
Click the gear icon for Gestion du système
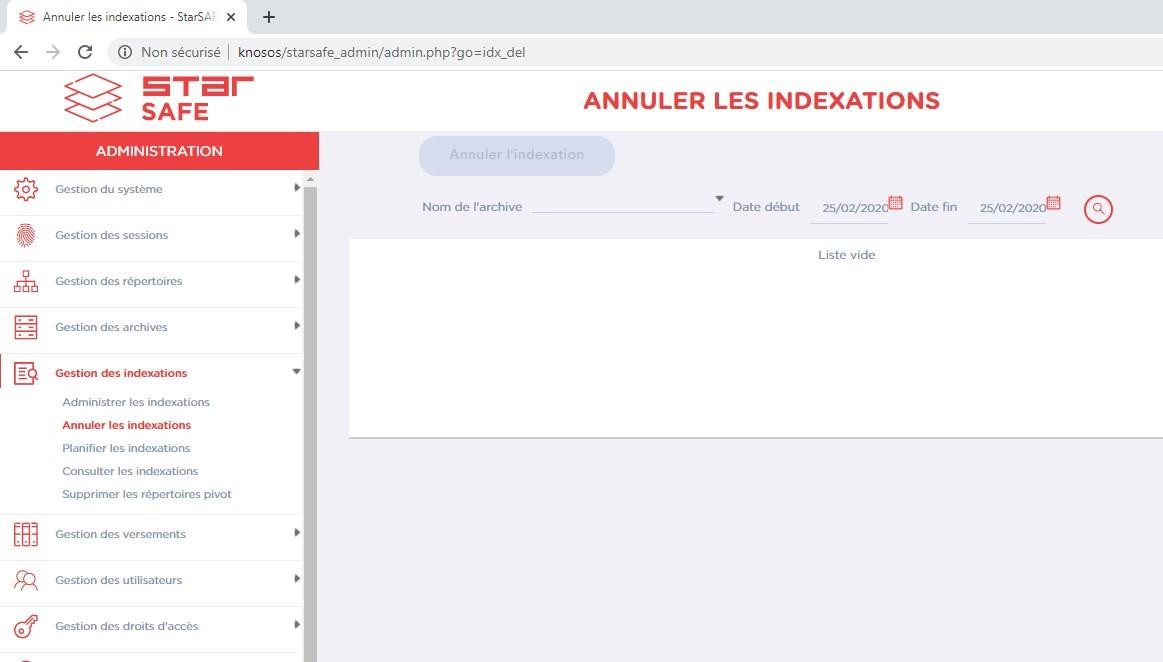(x=26, y=189)
